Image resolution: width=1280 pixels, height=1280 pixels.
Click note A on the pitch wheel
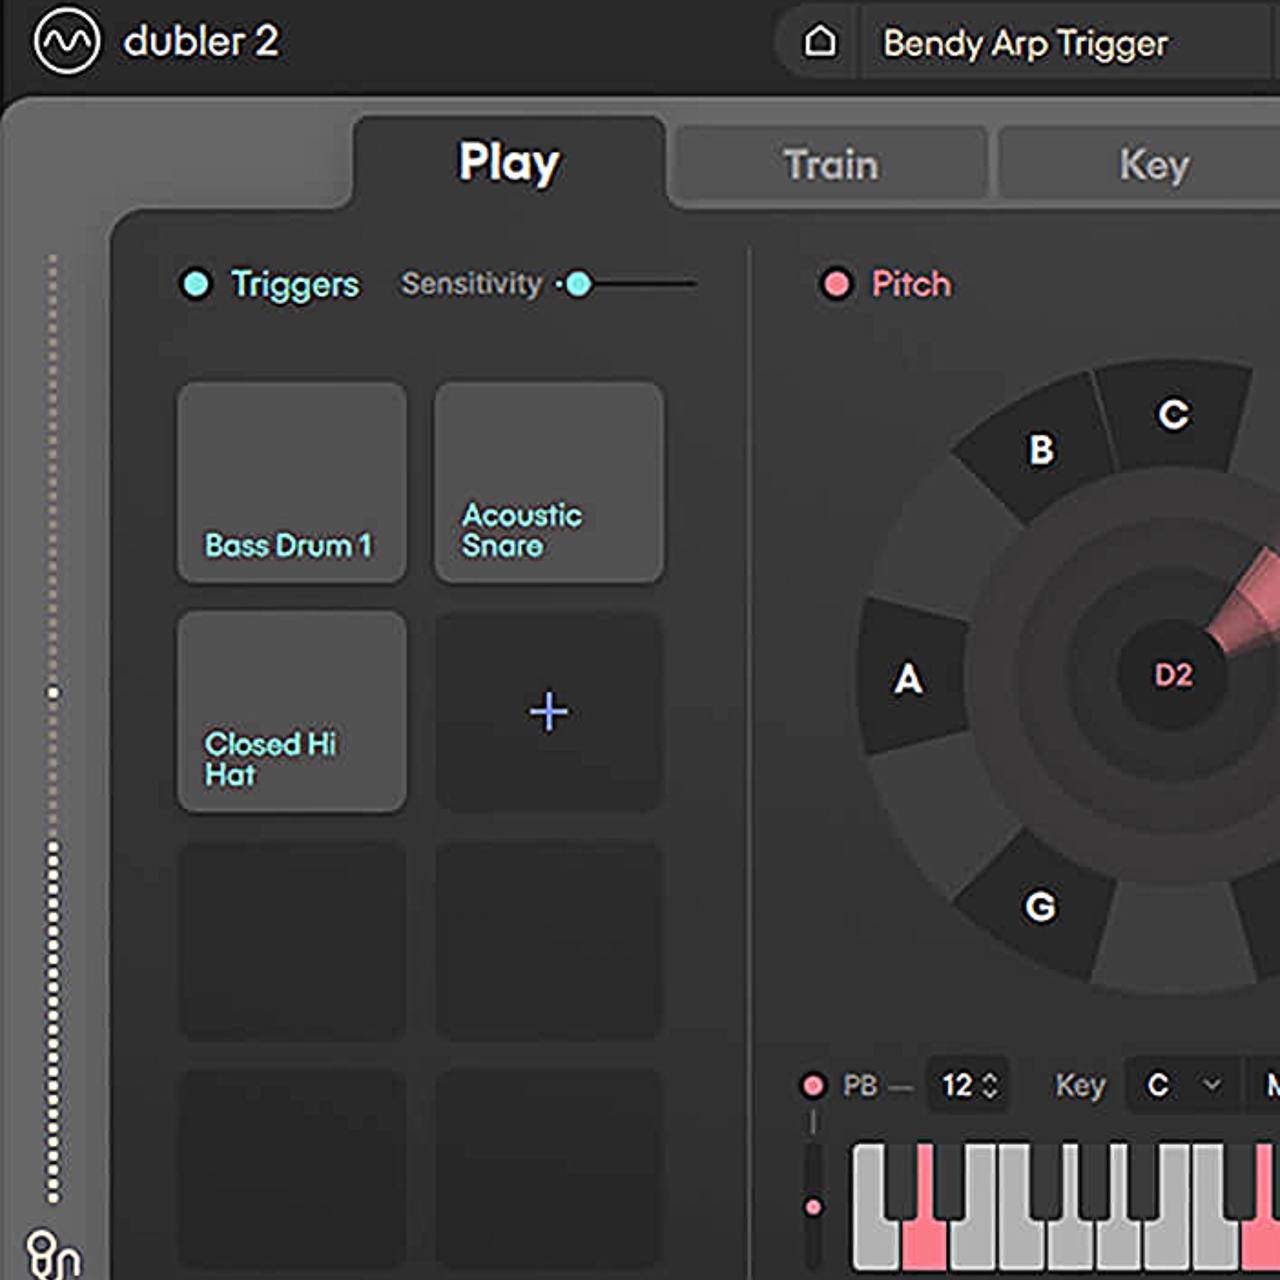click(x=908, y=679)
